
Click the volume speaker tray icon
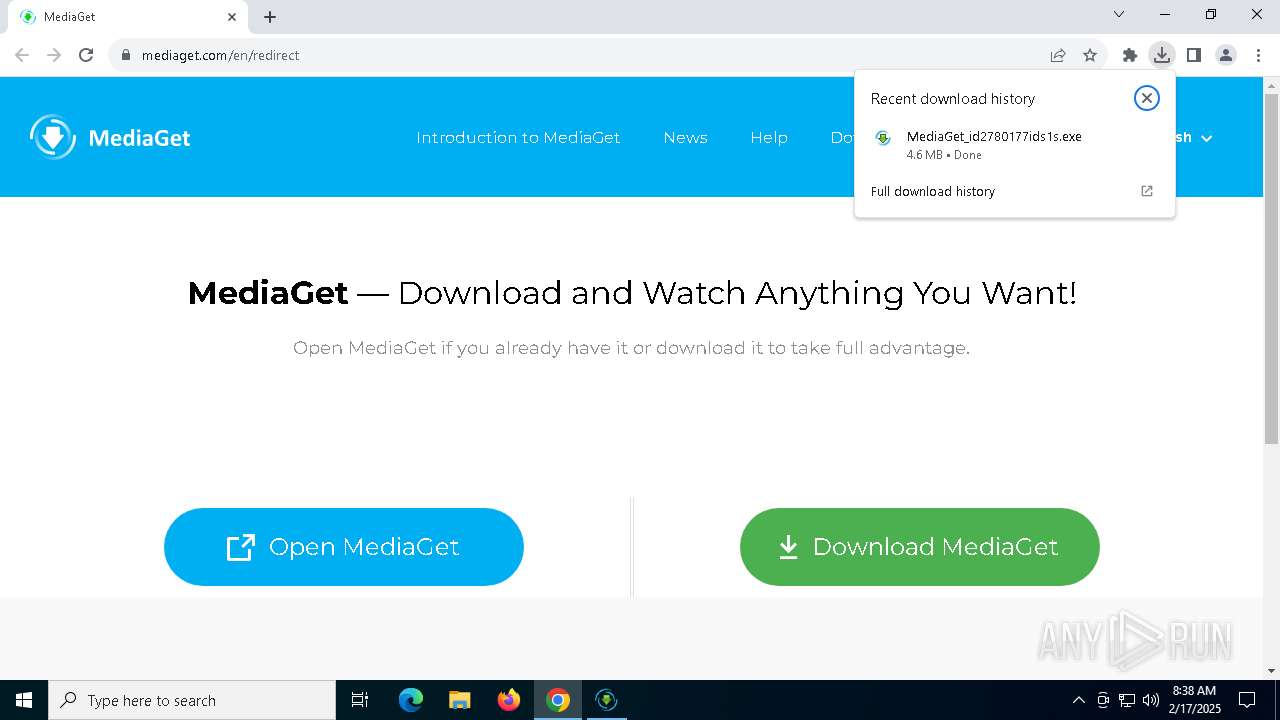pos(1151,700)
